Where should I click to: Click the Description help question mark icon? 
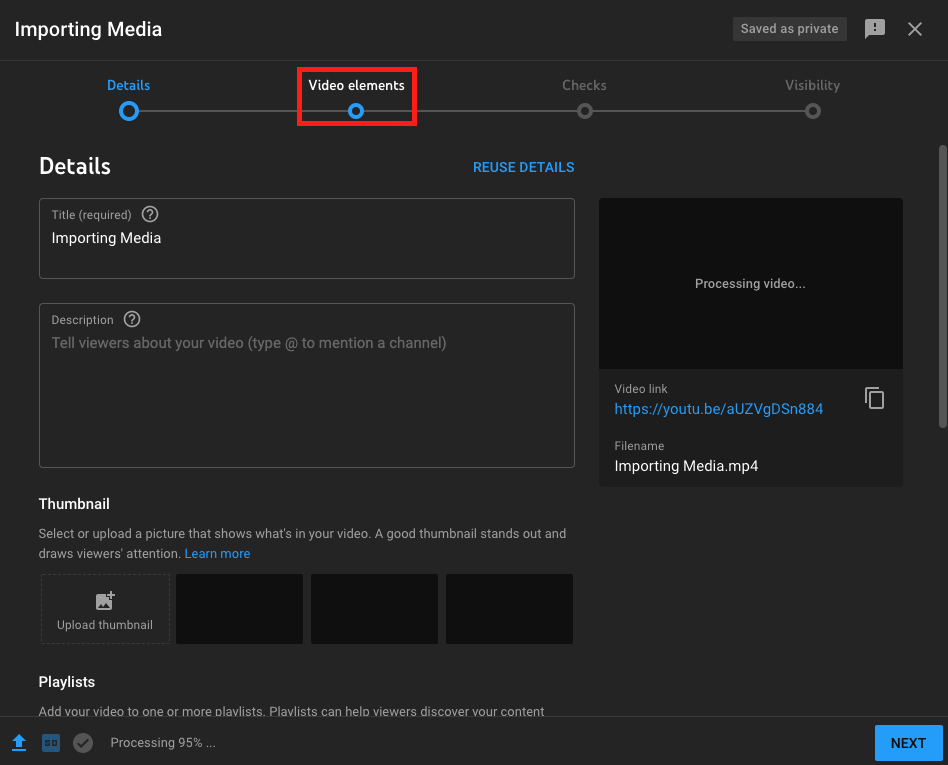pos(132,319)
